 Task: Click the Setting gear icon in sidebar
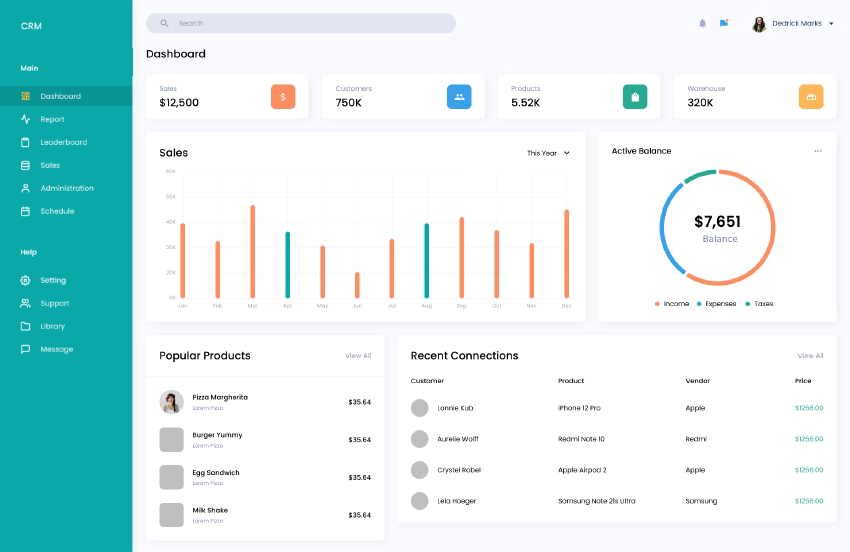point(26,280)
